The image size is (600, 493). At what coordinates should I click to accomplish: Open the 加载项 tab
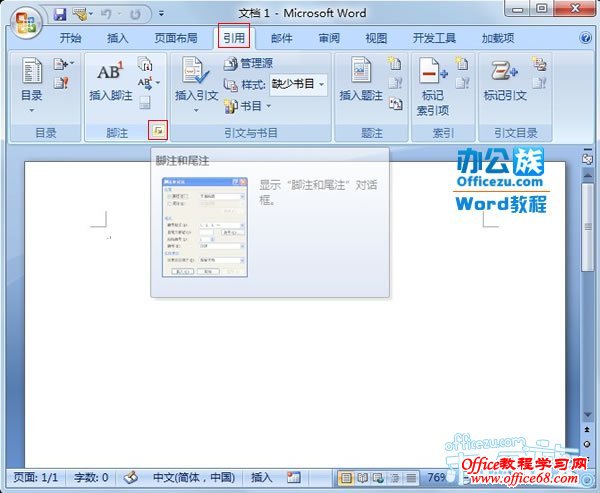[x=497, y=38]
